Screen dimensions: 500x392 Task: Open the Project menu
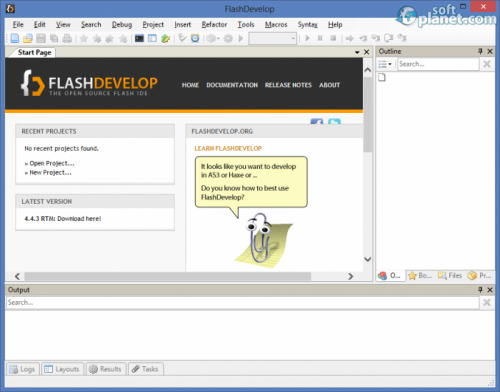point(153,24)
